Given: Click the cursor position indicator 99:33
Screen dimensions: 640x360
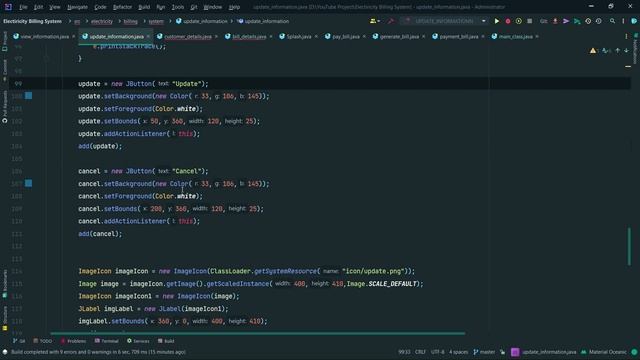Looking at the screenshot, I should click(404, 352).
